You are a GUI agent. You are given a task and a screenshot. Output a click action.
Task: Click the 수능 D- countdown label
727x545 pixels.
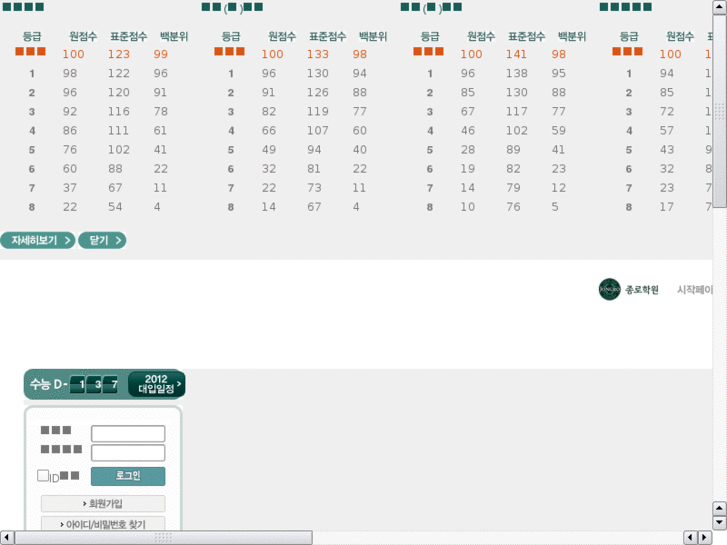pos(48,384)
